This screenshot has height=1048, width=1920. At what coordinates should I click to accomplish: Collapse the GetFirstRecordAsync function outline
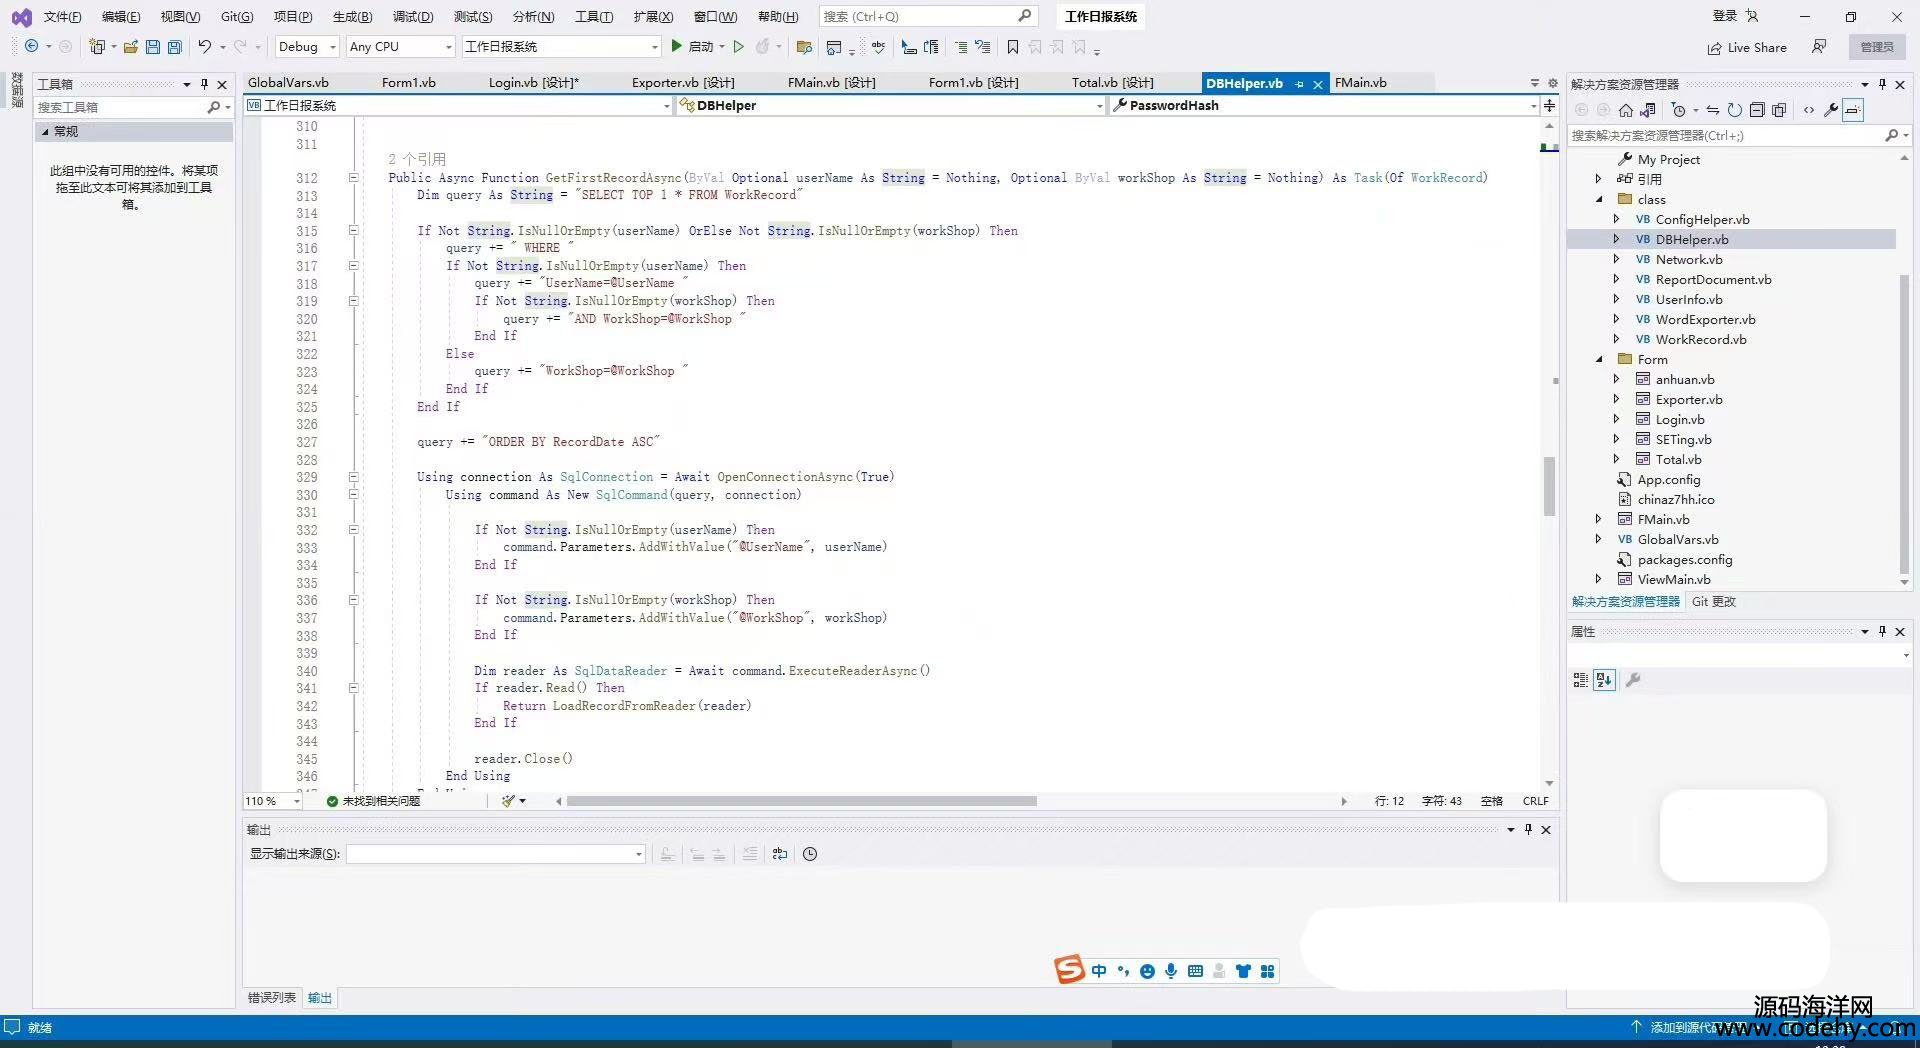(353, 178)
